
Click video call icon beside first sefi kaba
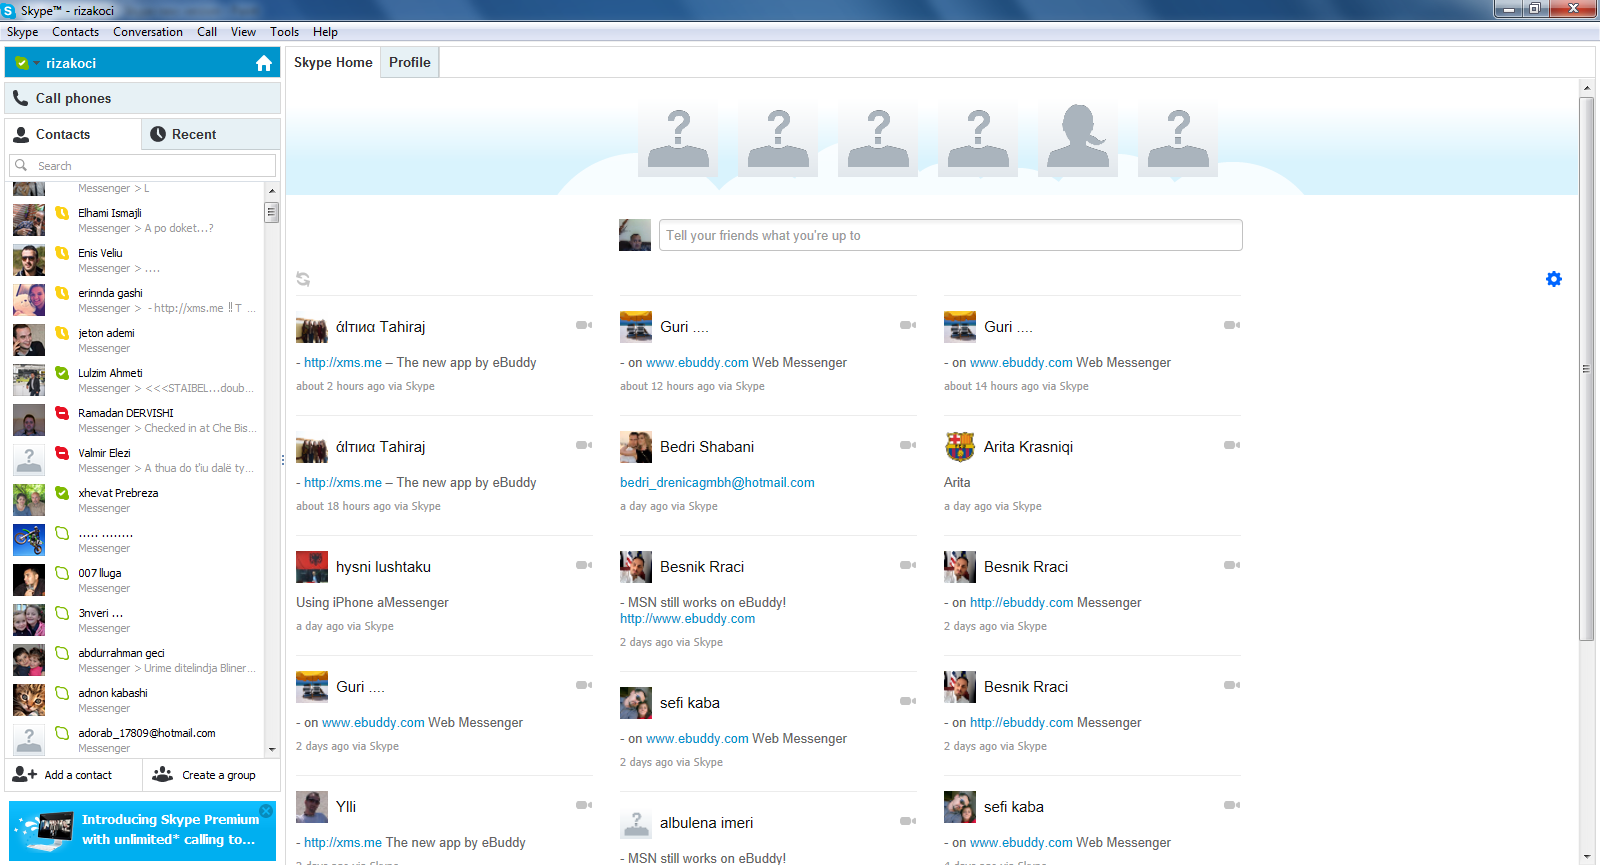click(908, 701)
